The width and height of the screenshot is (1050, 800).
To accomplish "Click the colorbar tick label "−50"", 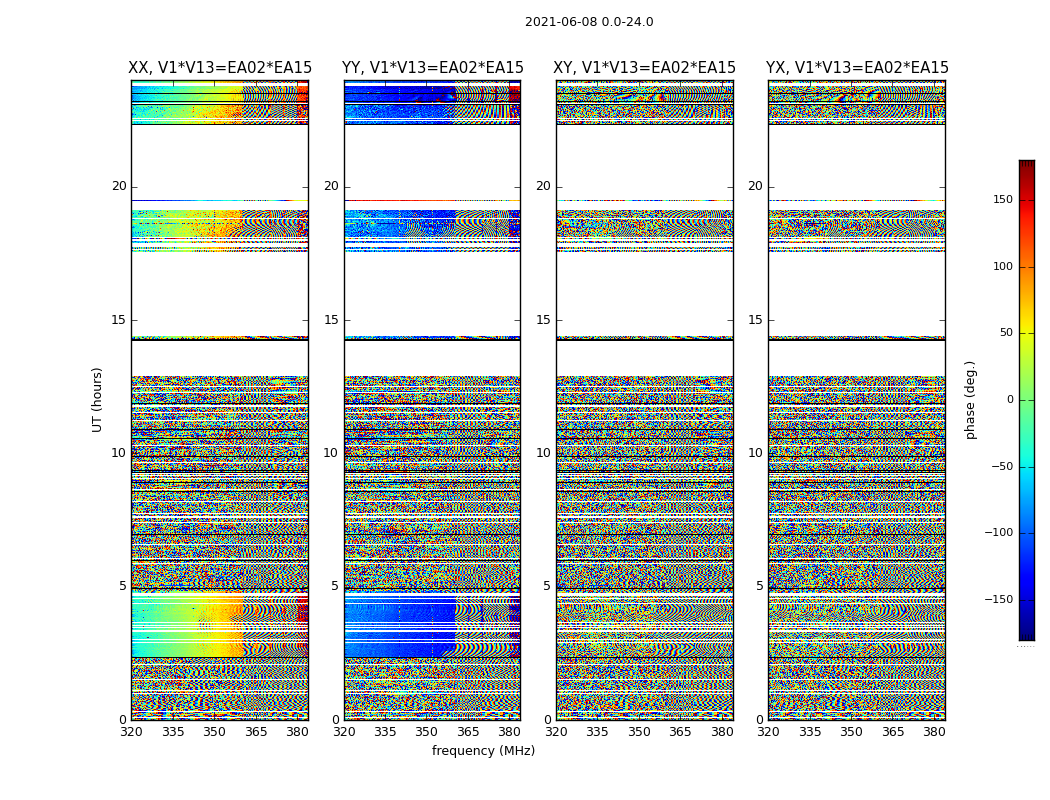I will pos(1002,467).
